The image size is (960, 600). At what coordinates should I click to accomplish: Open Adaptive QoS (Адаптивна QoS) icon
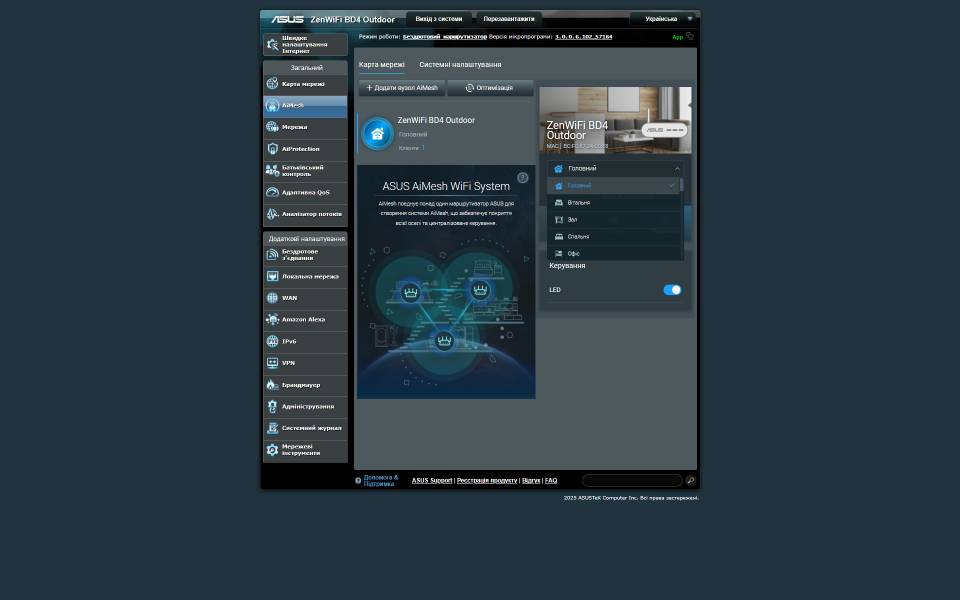coord(272,192)
